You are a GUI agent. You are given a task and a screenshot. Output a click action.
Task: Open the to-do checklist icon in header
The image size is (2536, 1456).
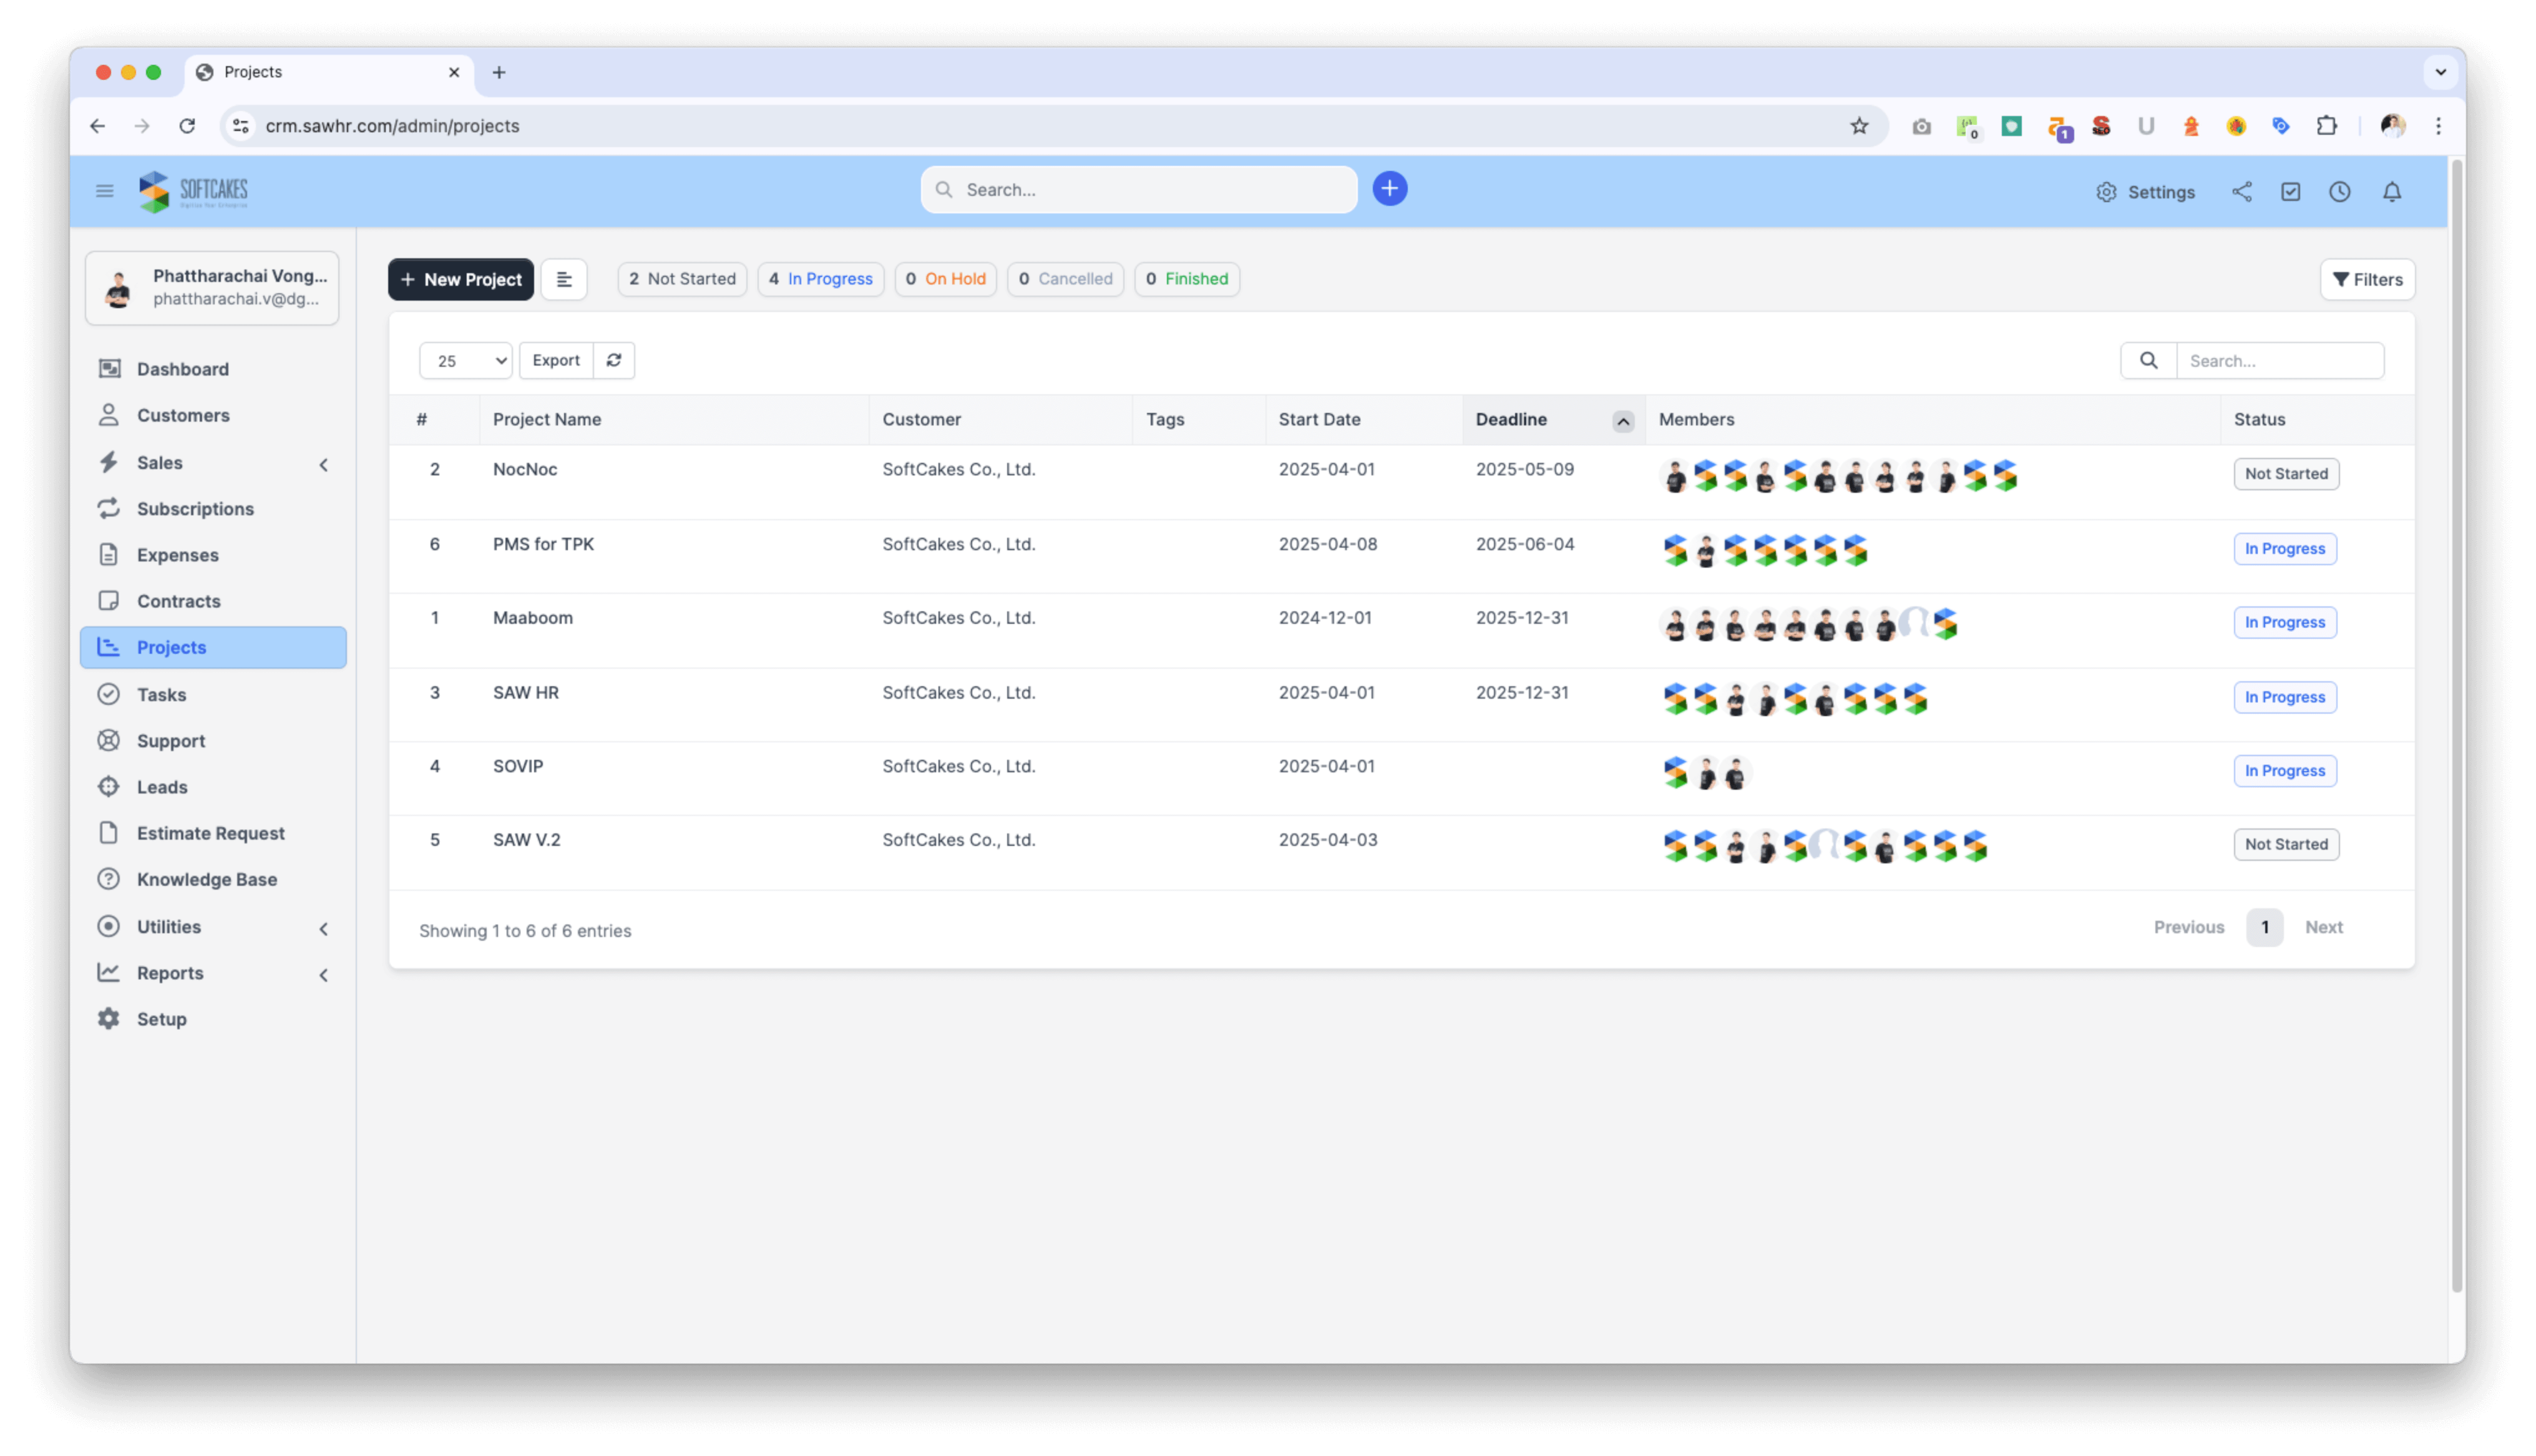2290,191
